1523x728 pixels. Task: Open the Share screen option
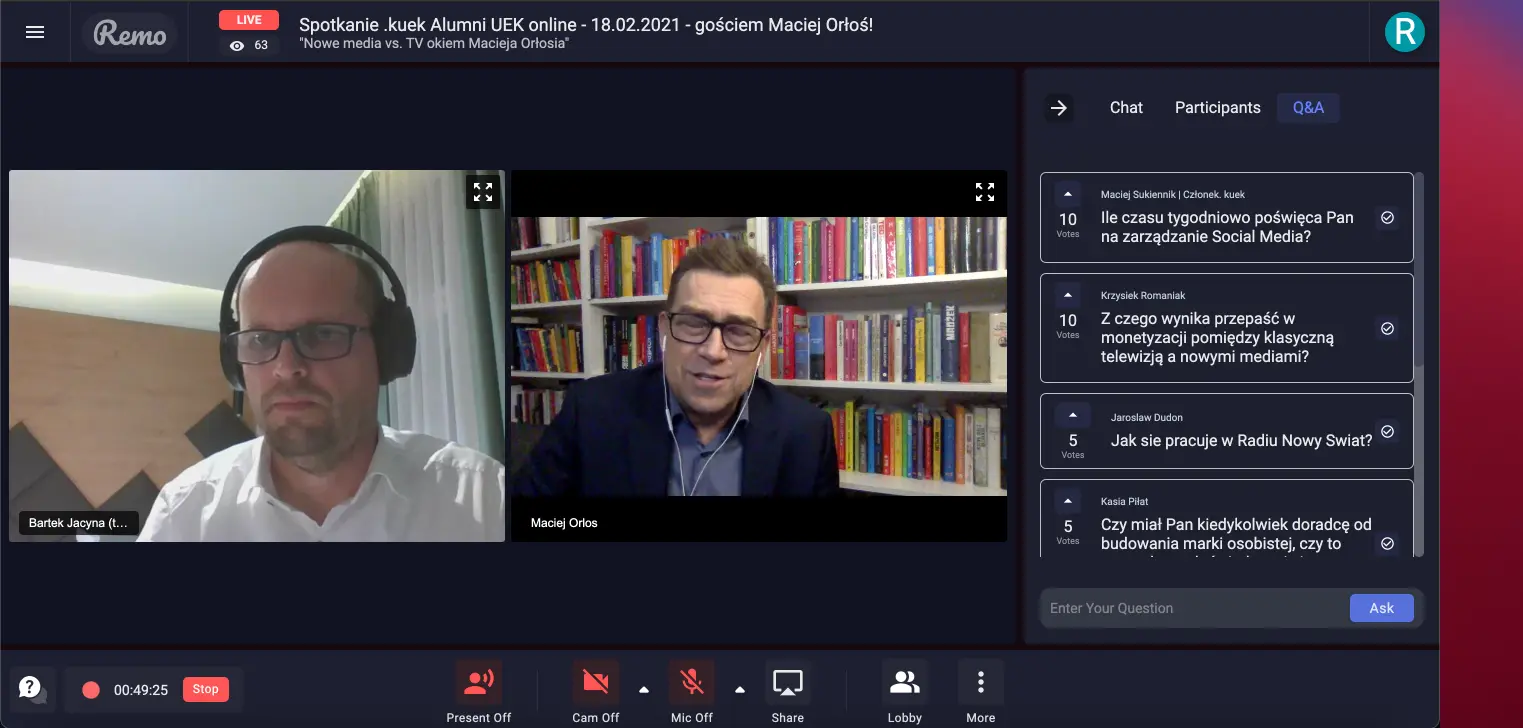coord(788,692)
